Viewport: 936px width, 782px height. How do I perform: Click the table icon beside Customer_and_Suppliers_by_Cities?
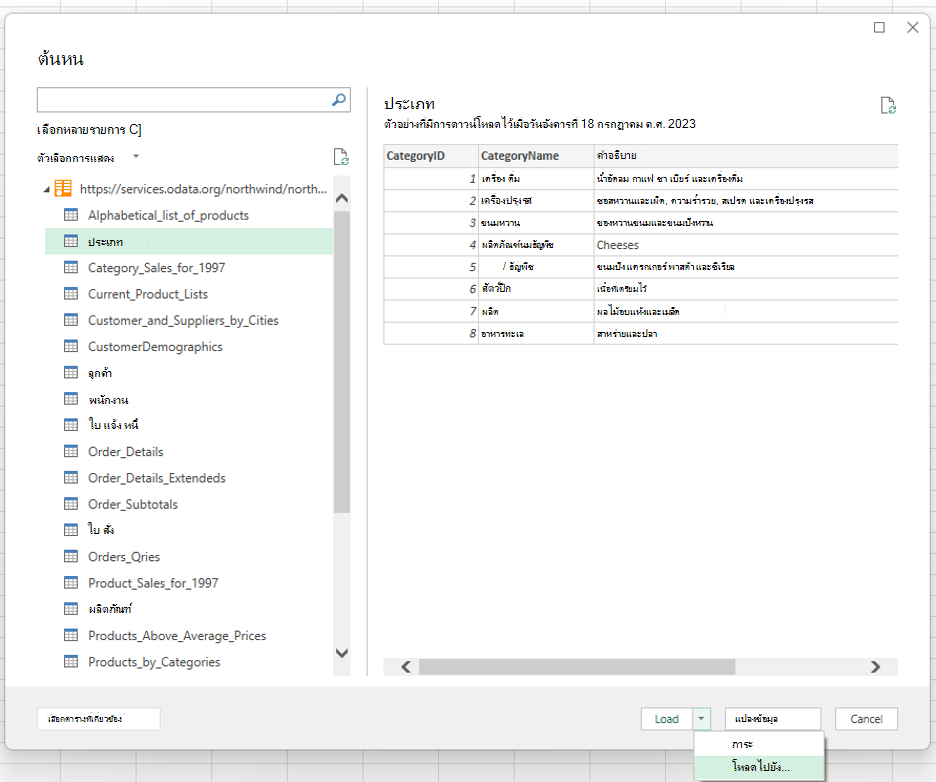pos(71,320)
